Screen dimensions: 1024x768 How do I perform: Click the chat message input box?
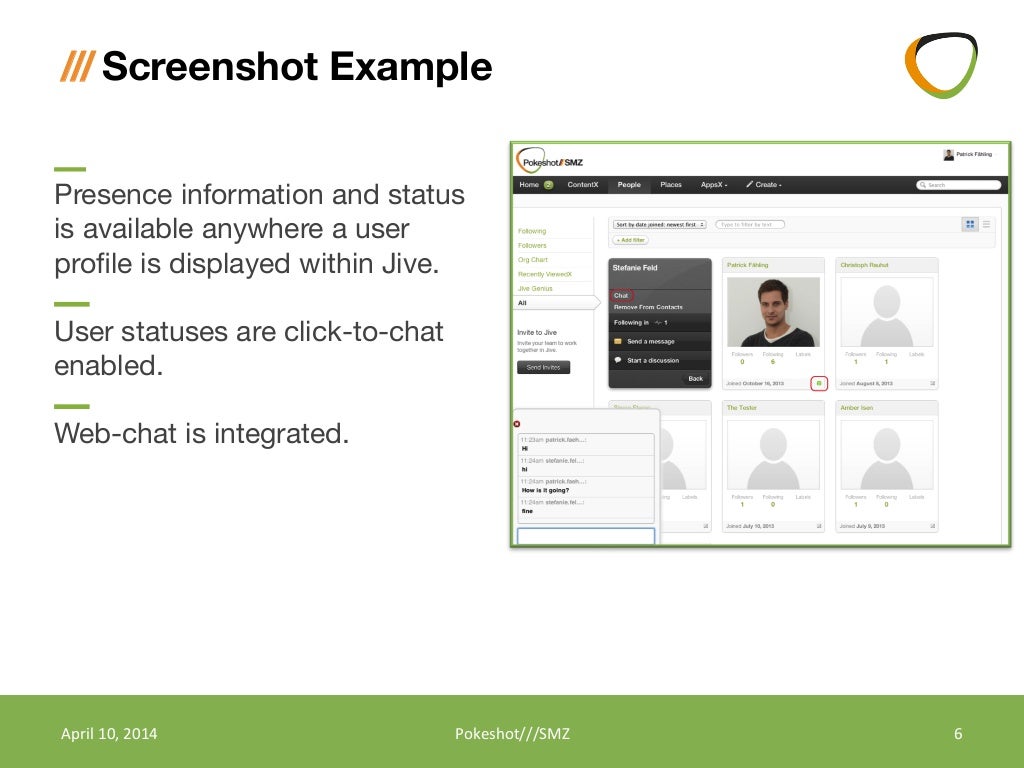[586, 536]
